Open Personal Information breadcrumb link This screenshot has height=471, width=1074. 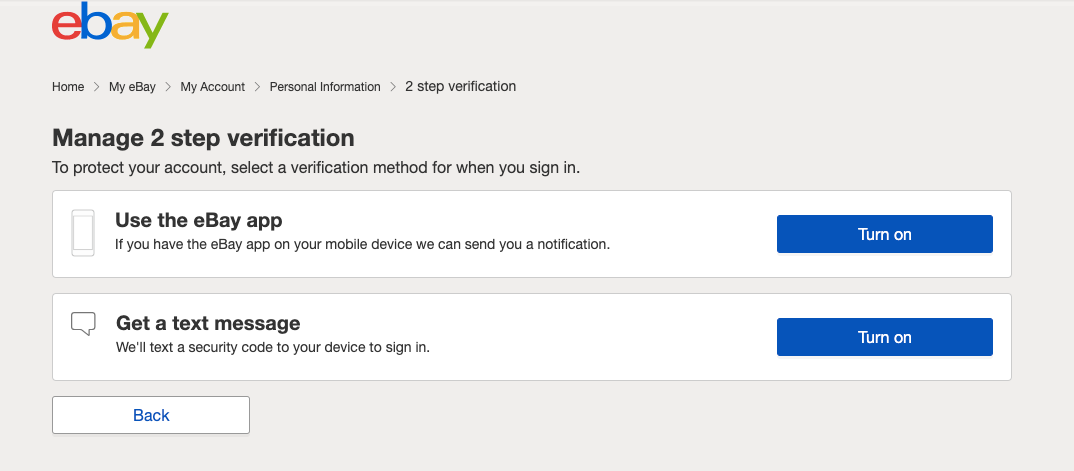coord(325,87)
